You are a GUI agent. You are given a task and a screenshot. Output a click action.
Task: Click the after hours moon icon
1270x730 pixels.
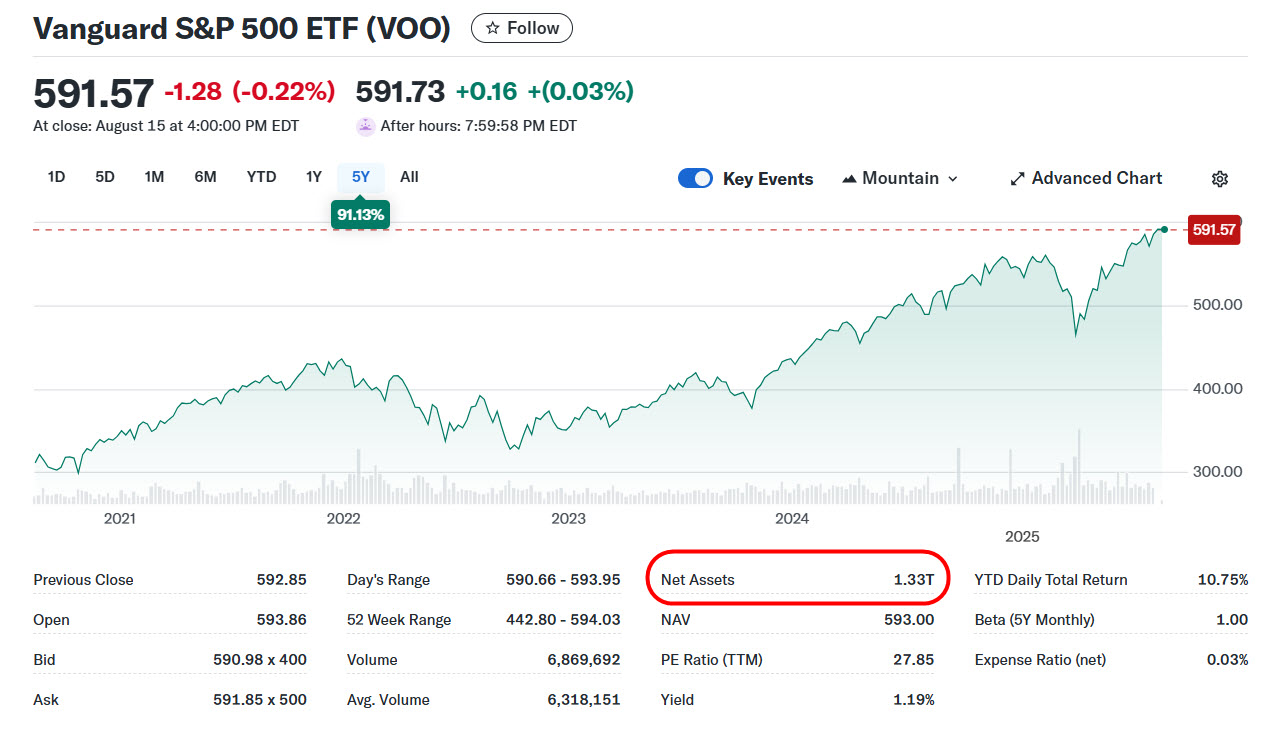(365, 126)
